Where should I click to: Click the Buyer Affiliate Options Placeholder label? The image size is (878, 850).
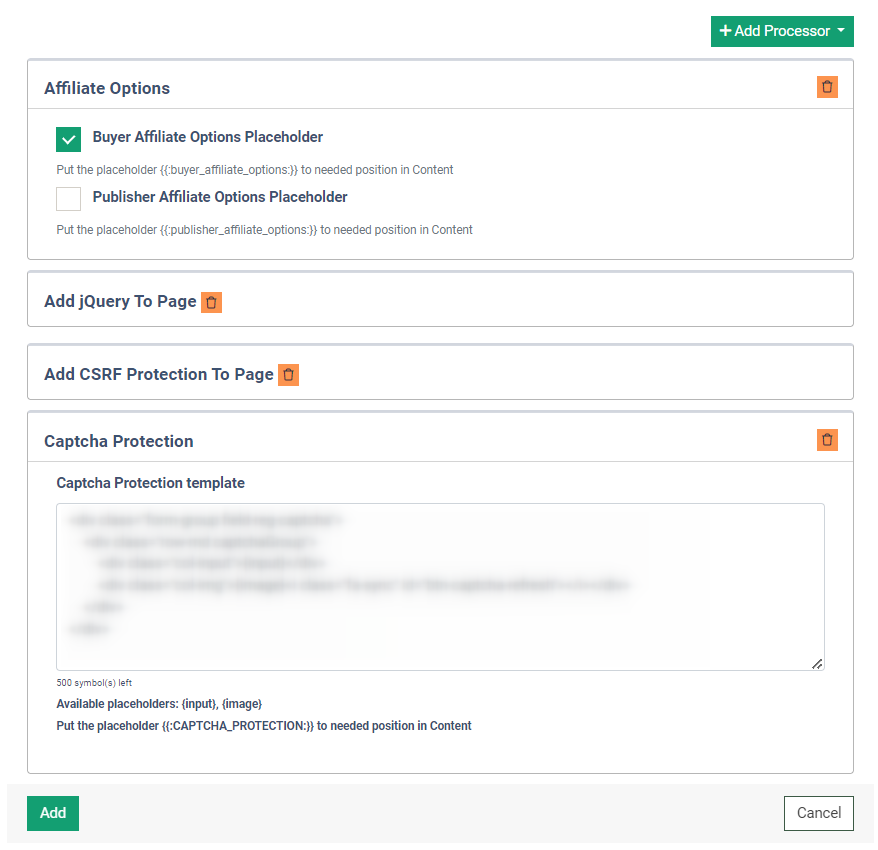tap(208, 137)
